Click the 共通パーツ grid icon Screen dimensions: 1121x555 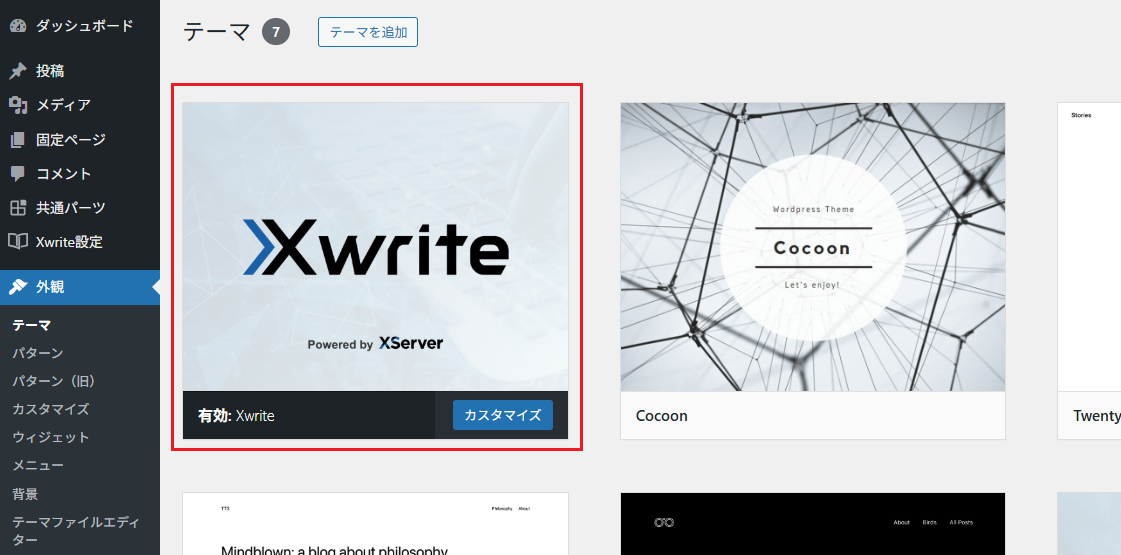[x=18, y=208]
